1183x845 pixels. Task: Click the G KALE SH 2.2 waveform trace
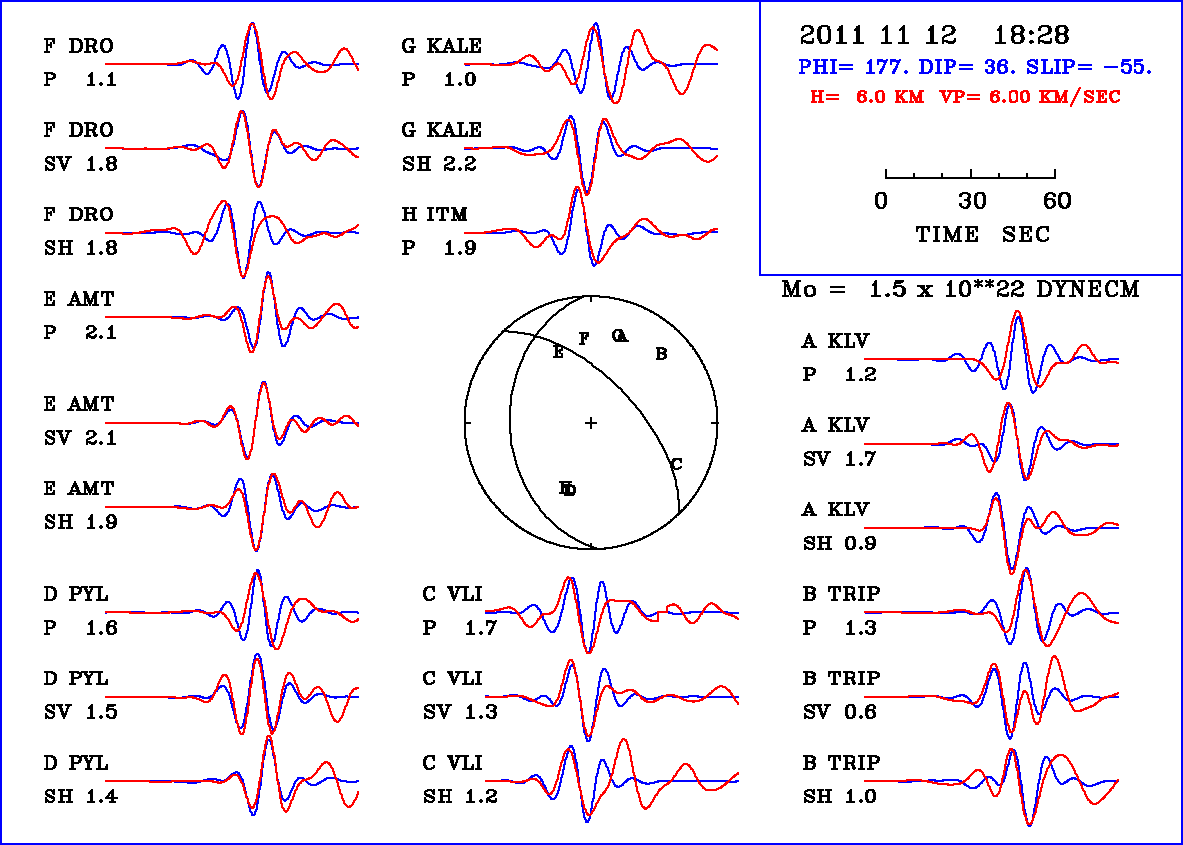[x=591, y=154]
